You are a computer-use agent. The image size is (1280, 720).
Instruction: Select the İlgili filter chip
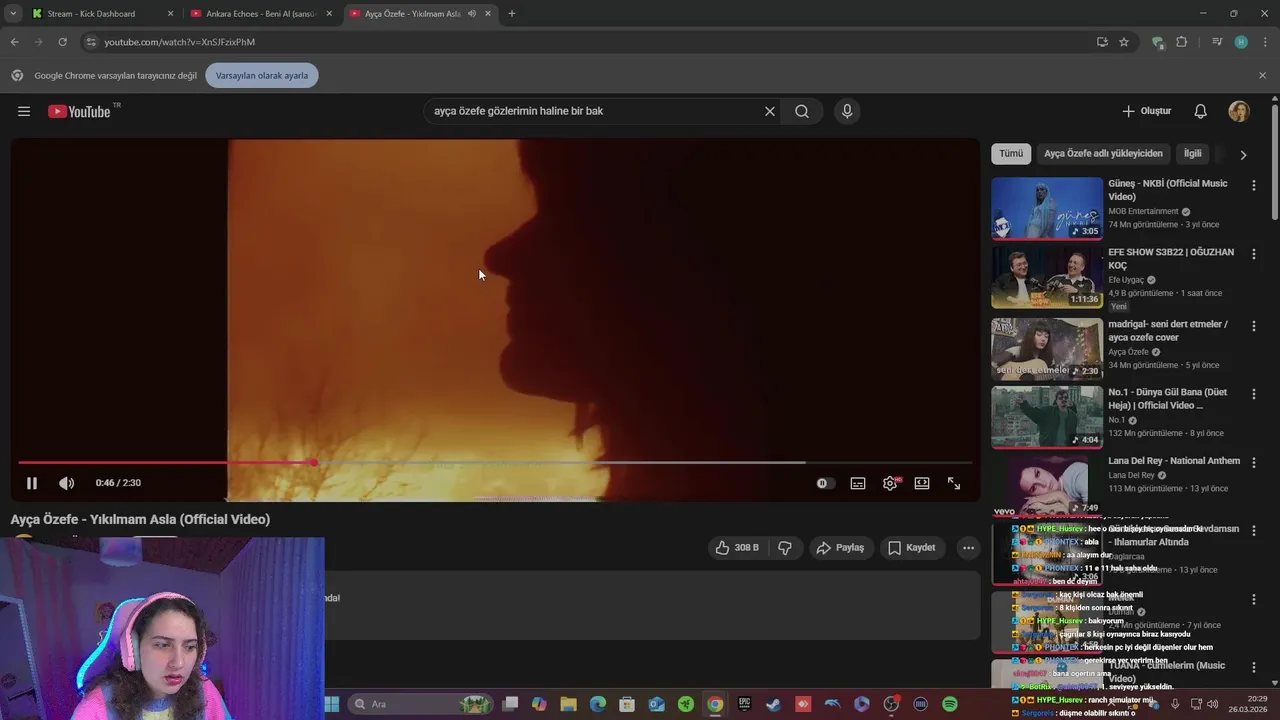1193,154
